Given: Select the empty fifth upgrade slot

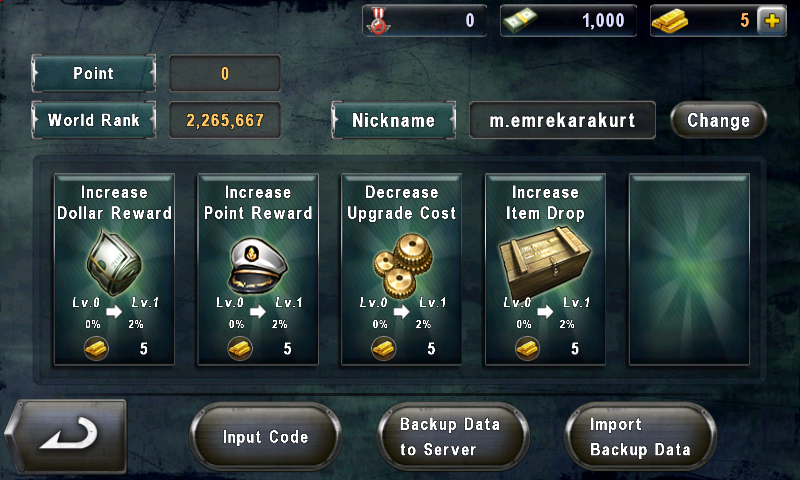Looking at the screenshot, I should coord(689,269).
